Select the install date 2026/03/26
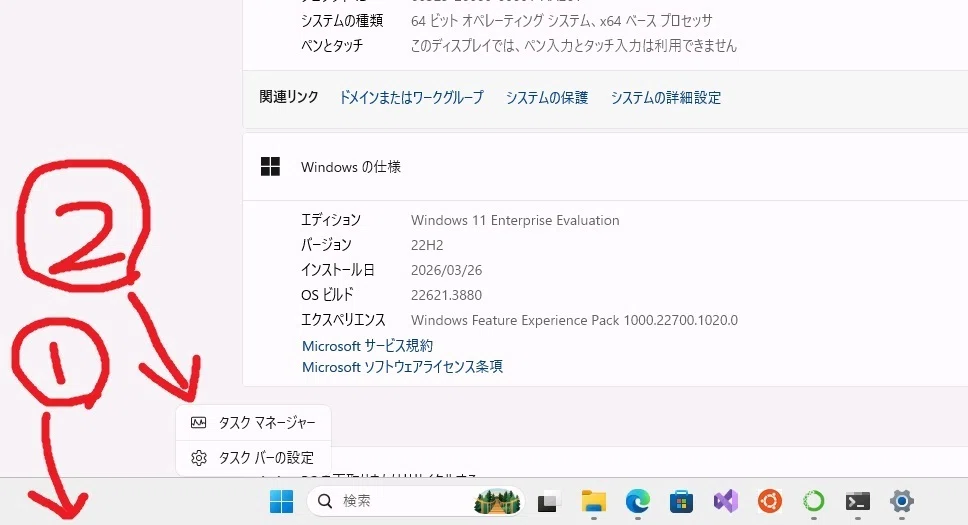 [446, 271]
